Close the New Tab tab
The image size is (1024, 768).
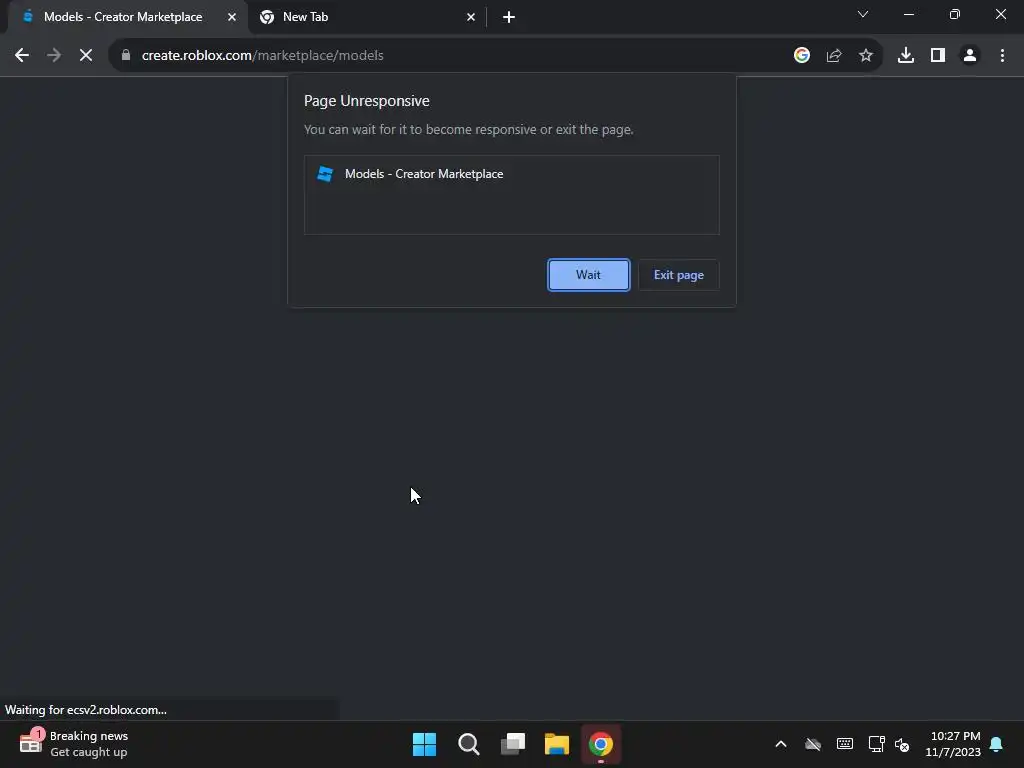click(x=471, y=17)
